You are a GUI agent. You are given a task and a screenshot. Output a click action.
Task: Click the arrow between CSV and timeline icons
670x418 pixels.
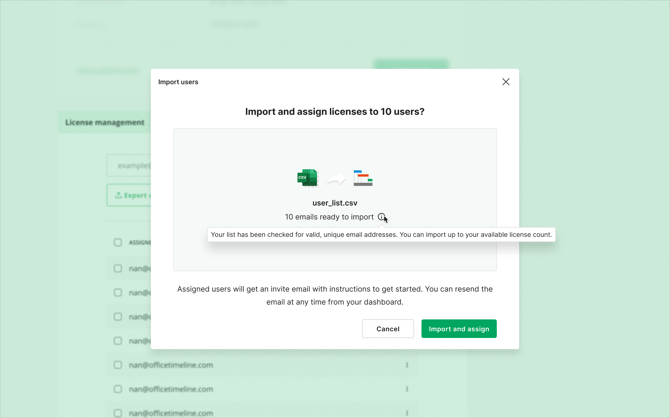(335, 179)
